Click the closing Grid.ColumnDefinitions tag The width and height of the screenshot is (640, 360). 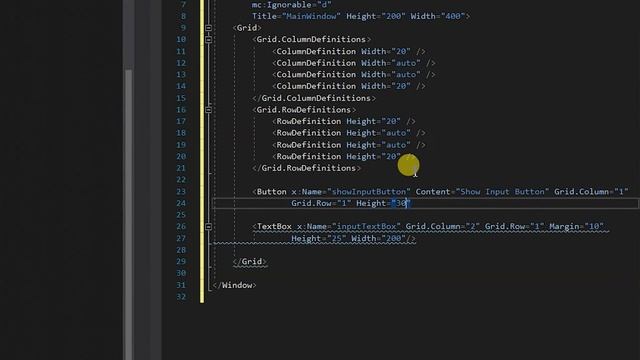point(314,98)
